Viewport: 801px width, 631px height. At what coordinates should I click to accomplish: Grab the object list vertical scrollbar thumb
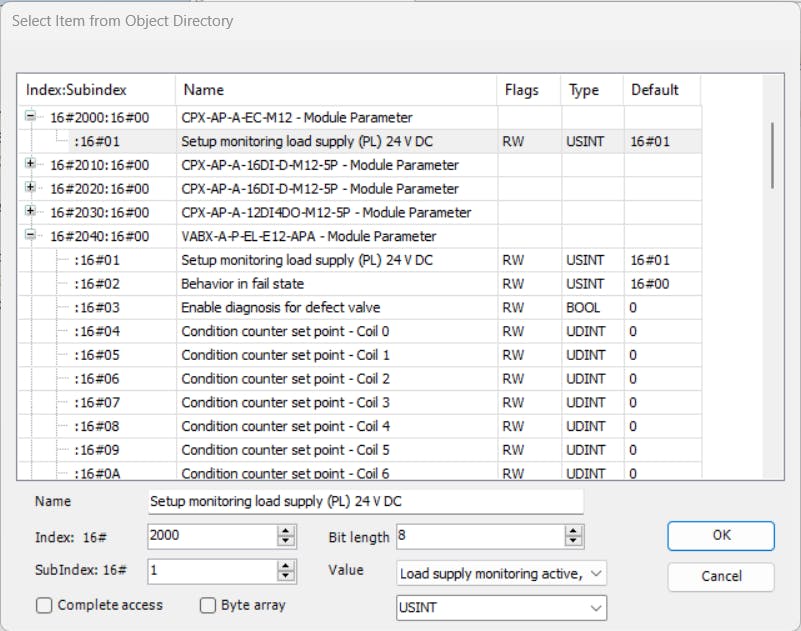[x=772, y=155]
